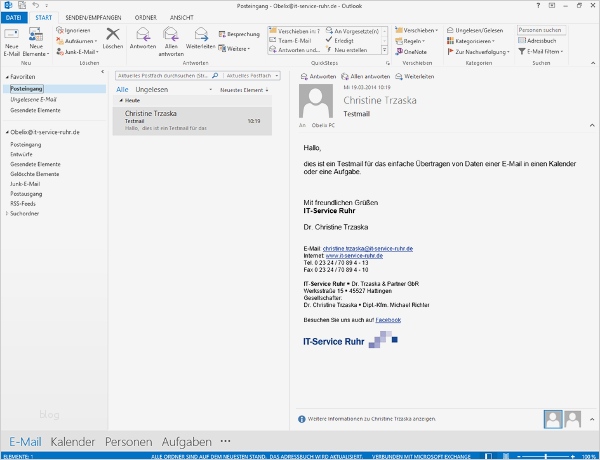Viewport: 600px width, 460px height.
Task: Show Alle messages filter
Action: click(122, 90)
